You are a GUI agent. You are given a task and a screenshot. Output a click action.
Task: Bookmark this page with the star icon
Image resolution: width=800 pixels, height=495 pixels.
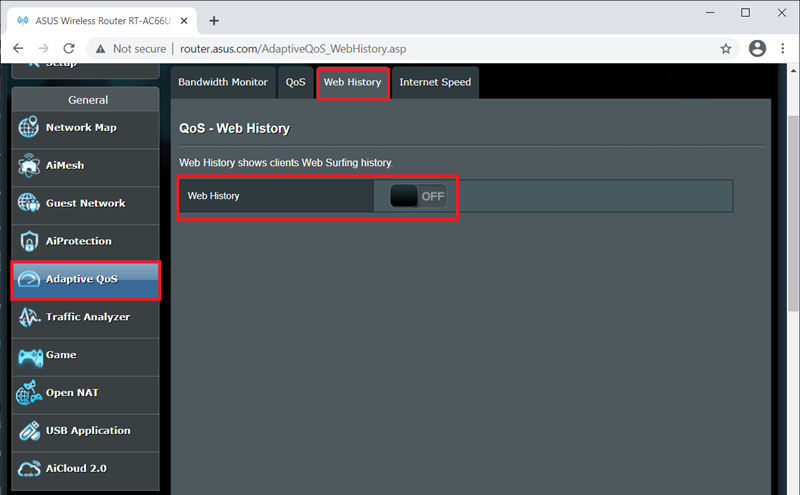point(726,48)
